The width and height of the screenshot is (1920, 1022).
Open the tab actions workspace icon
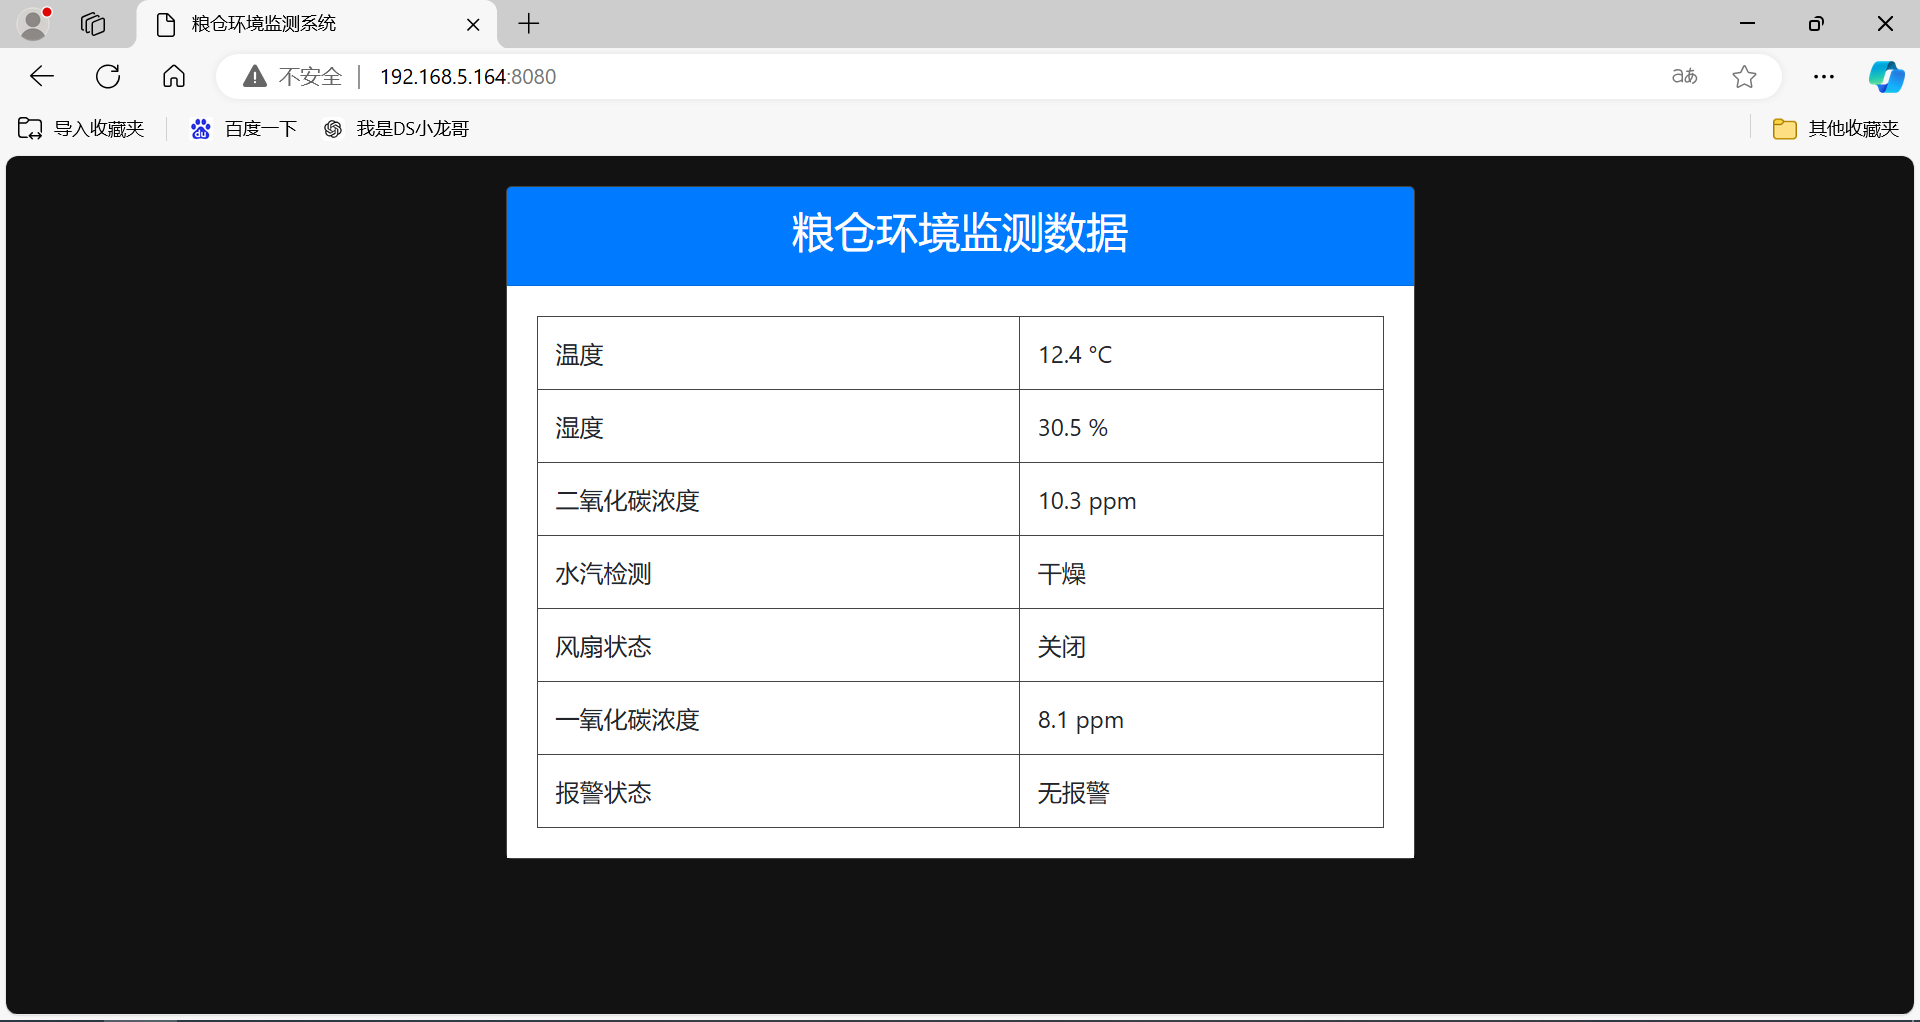[x=93, y=24]
